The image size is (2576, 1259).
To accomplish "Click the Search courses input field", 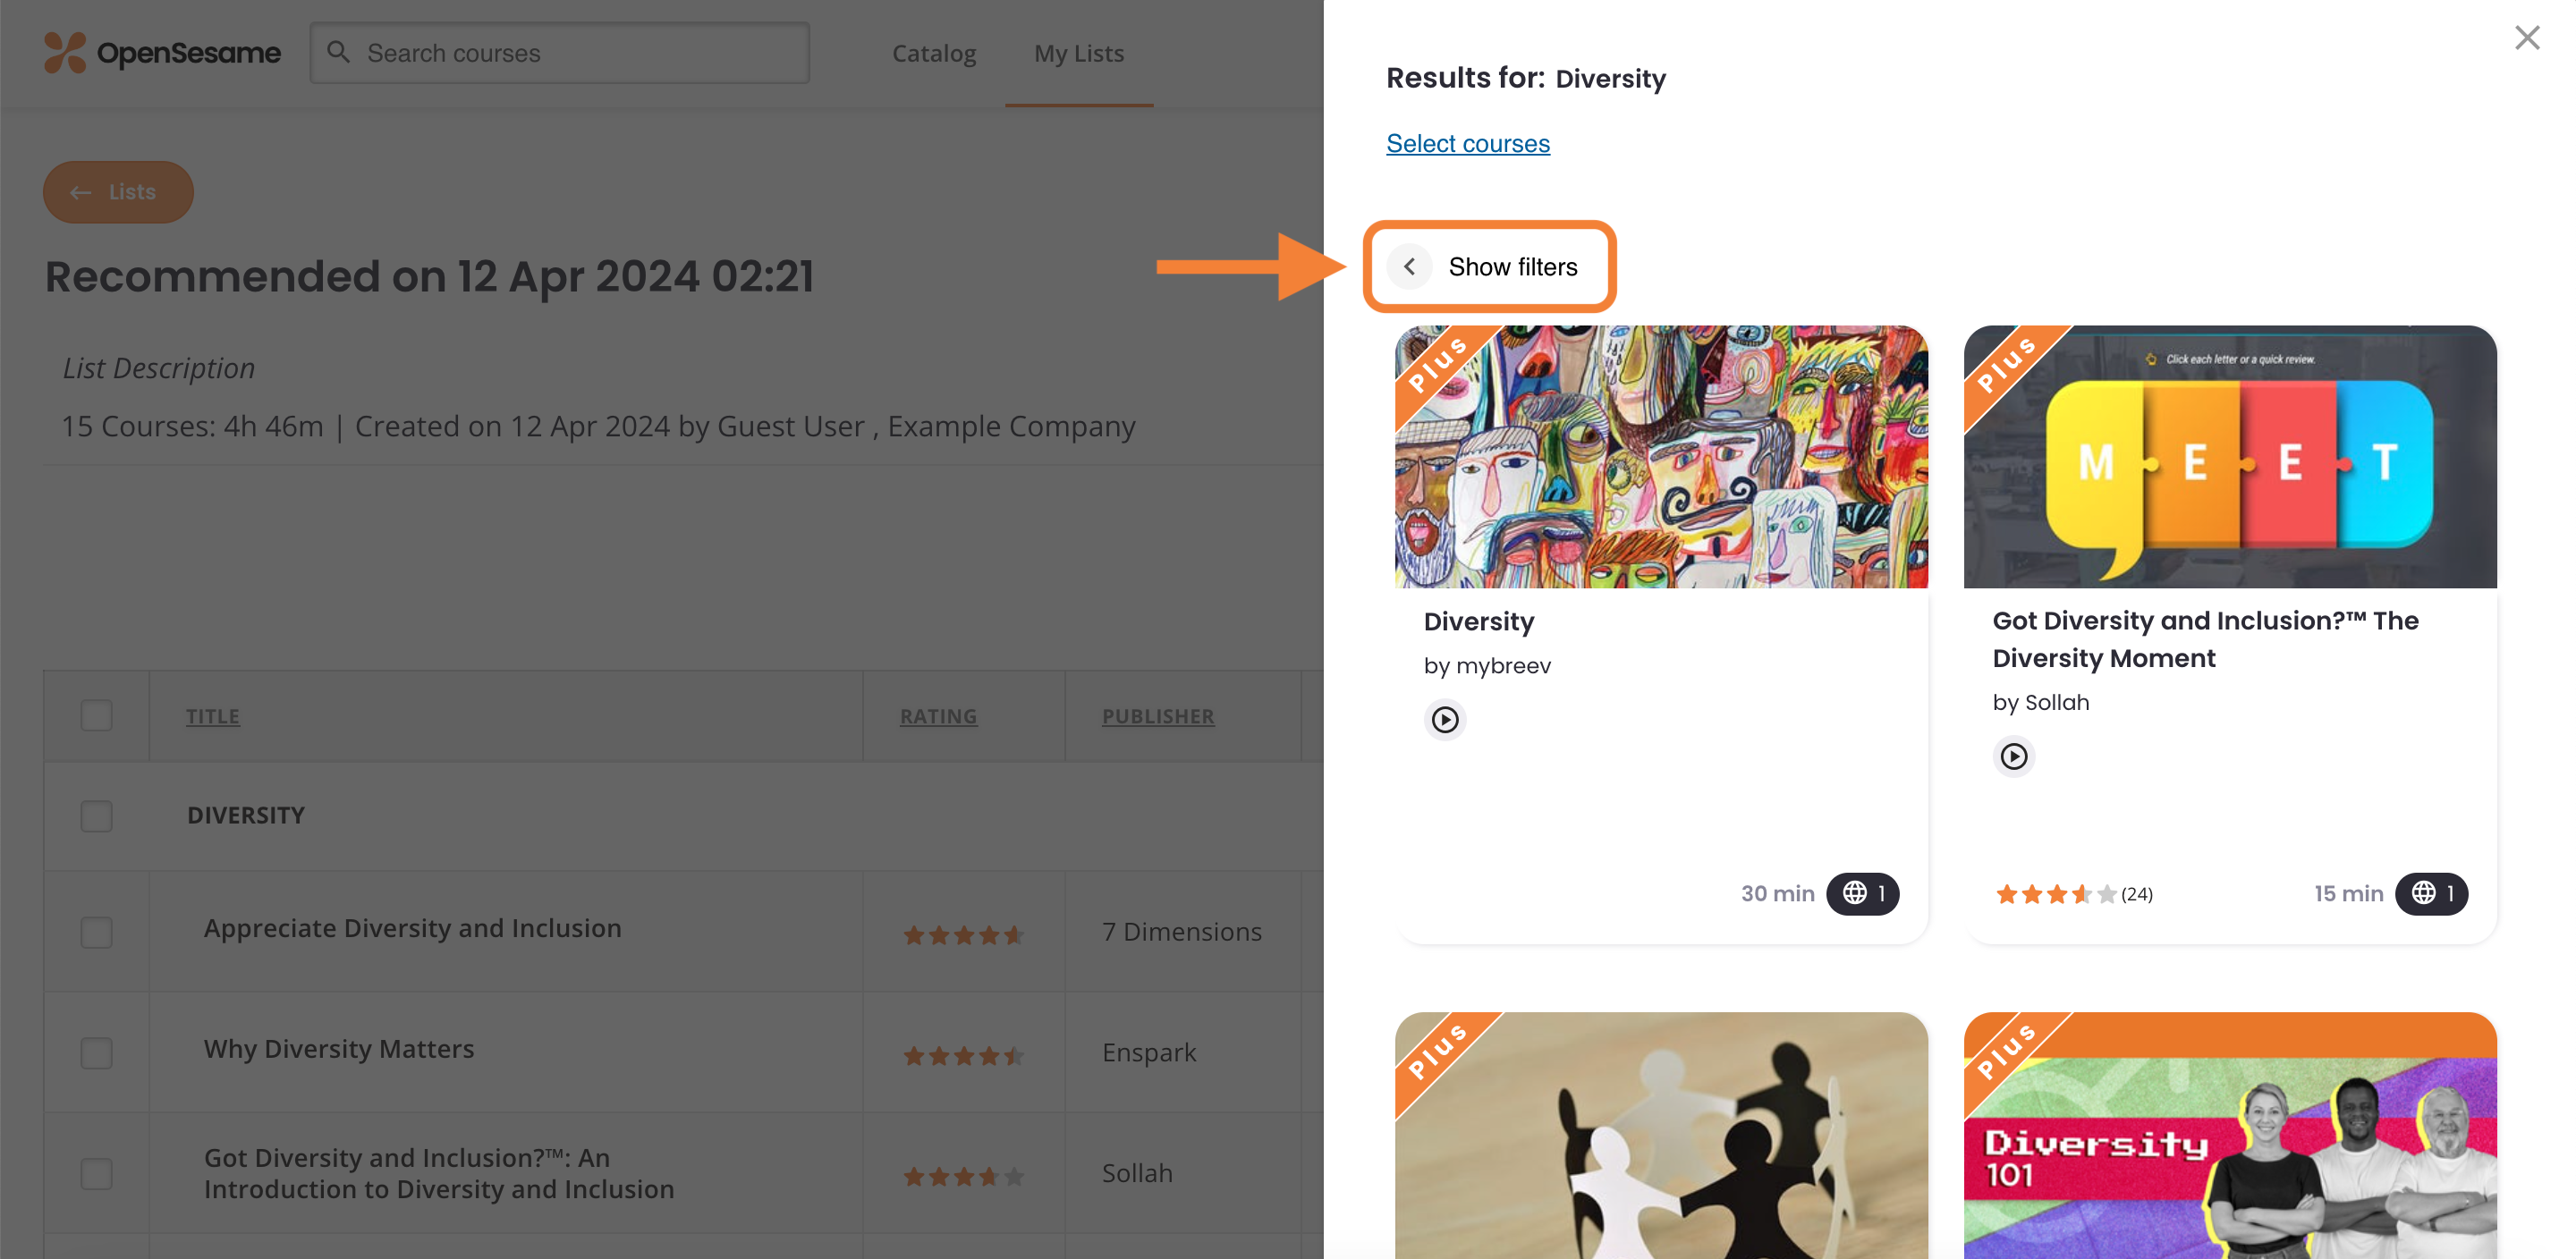I will 560,53.
